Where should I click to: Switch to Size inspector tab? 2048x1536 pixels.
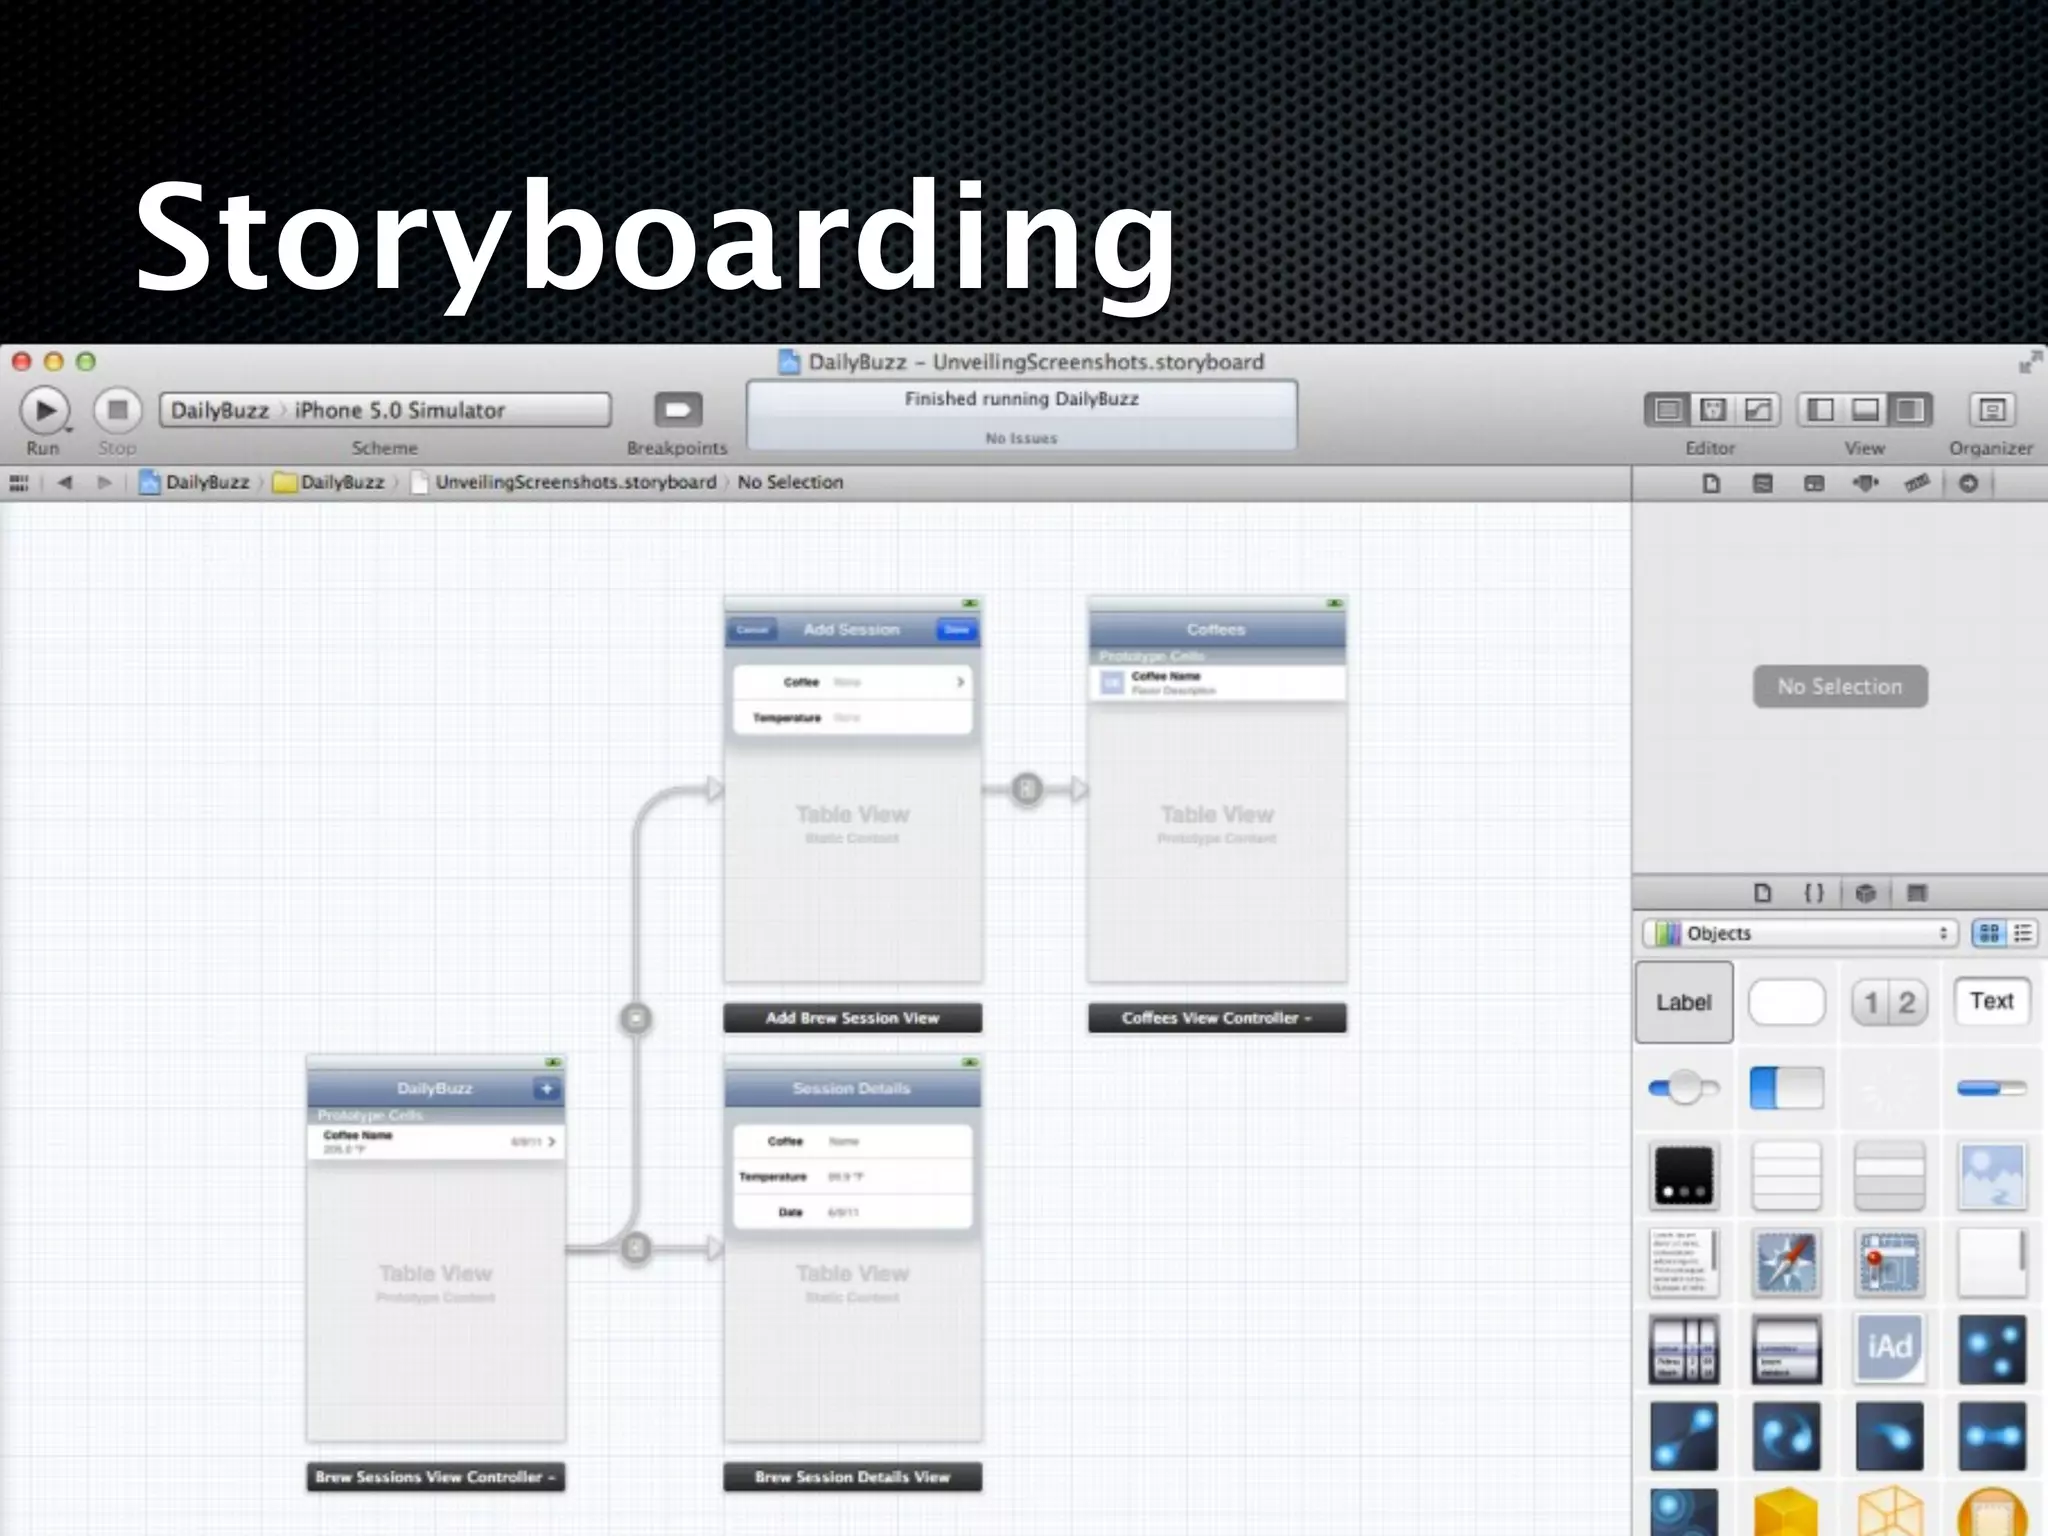tap(1917, 484)
